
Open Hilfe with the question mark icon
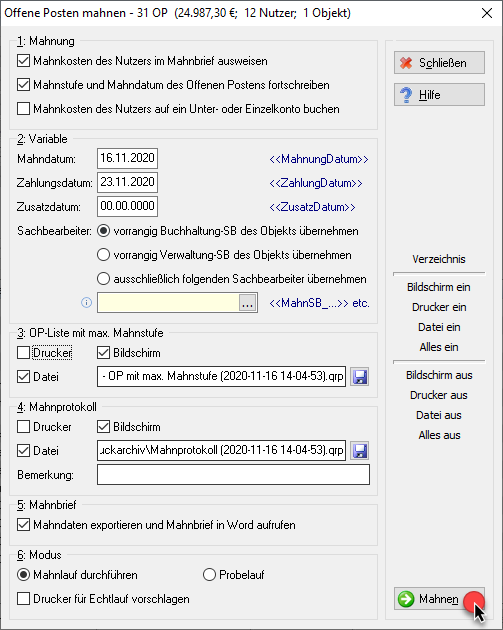439,95
